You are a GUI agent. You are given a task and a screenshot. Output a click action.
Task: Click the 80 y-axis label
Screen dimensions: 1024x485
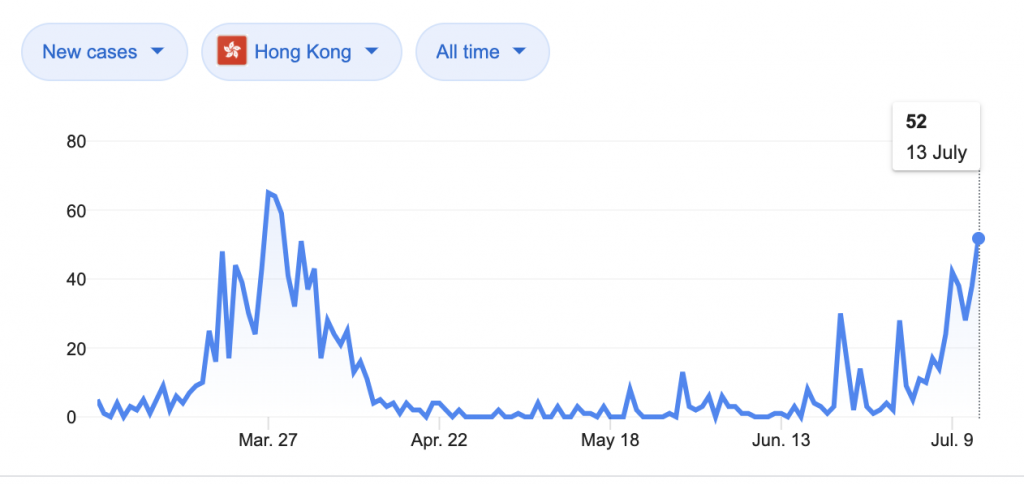coord(76,142)
